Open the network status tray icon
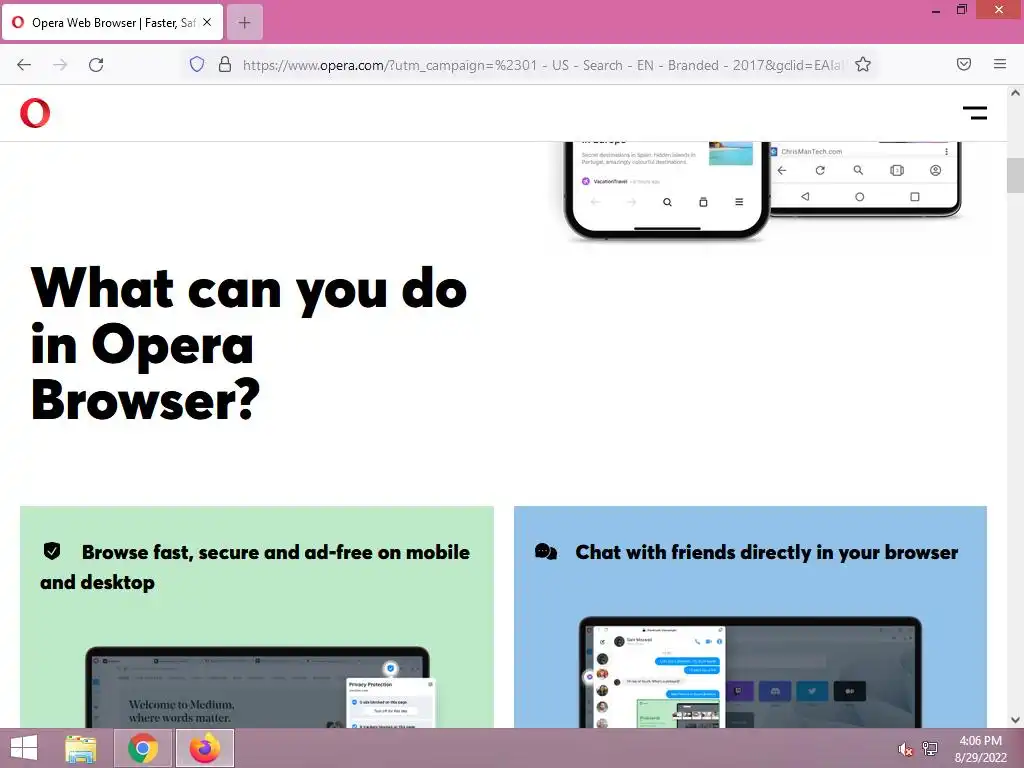1024x768 pixels. 930,748
